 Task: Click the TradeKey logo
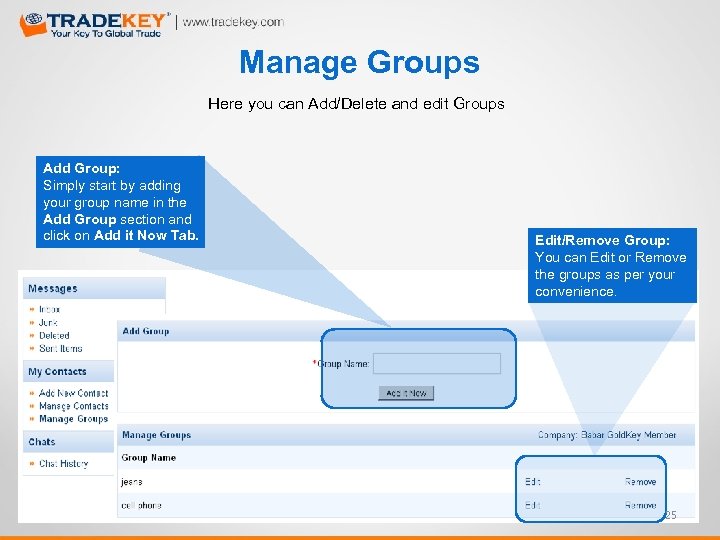coord(94,25)
